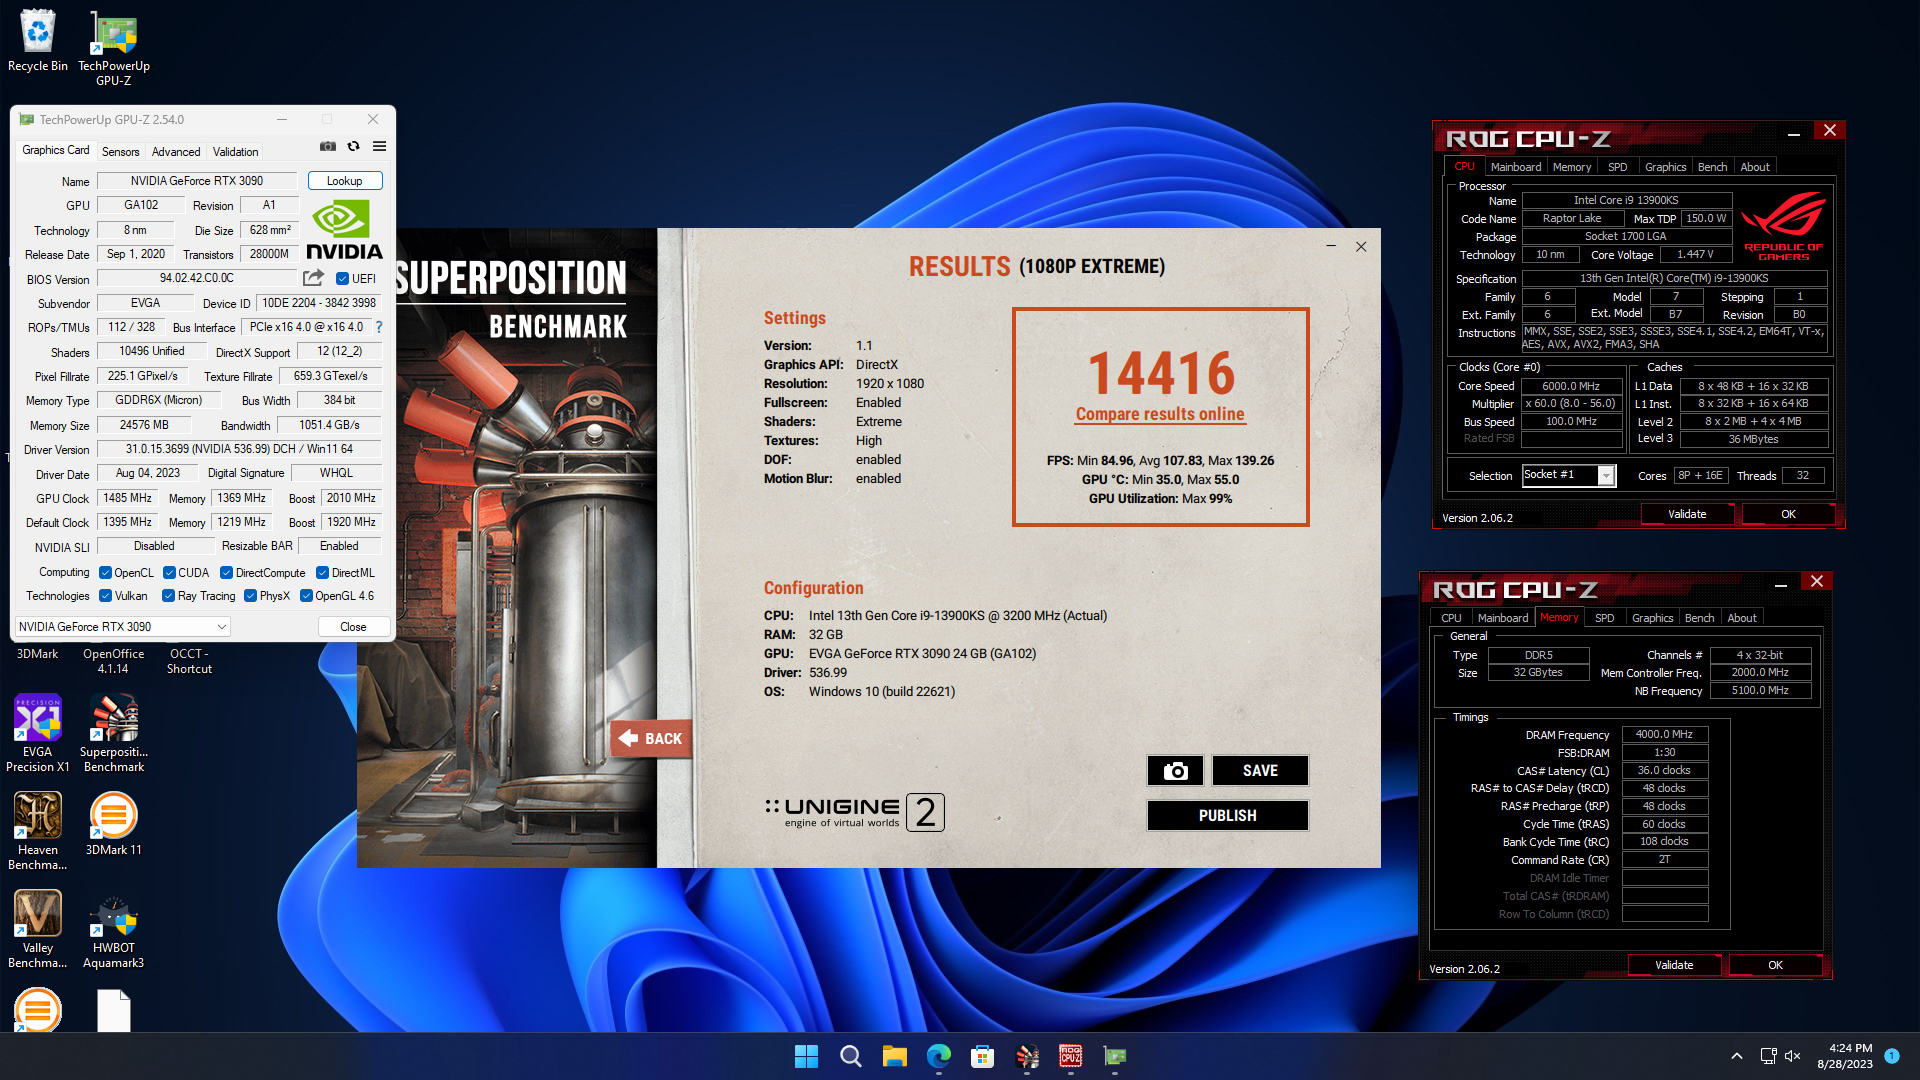
Task: Click the PUBLISH button in Superposition
Action: (1228, 816)
